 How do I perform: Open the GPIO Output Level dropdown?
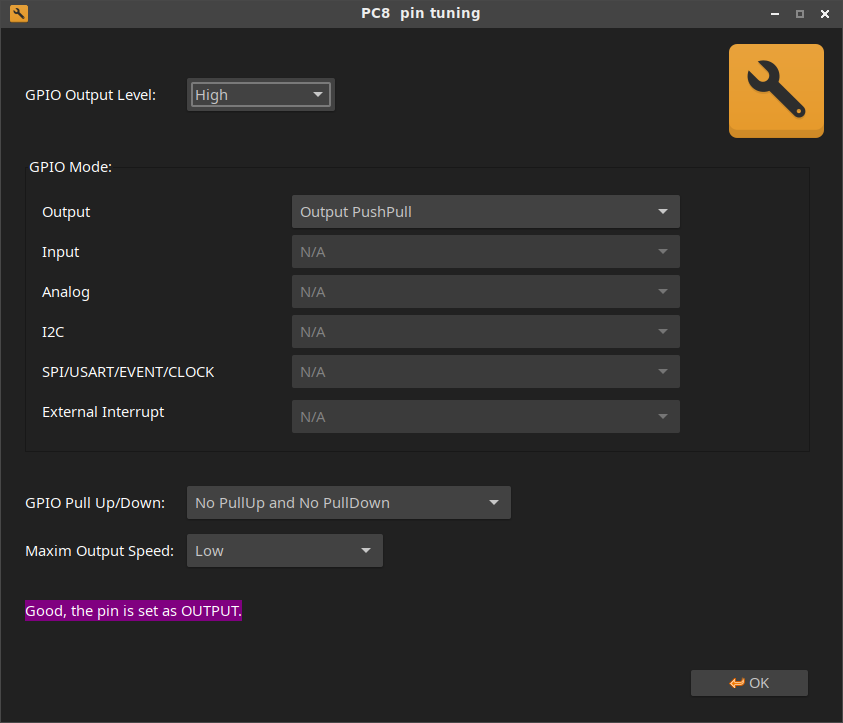click(x=261, y=95)
